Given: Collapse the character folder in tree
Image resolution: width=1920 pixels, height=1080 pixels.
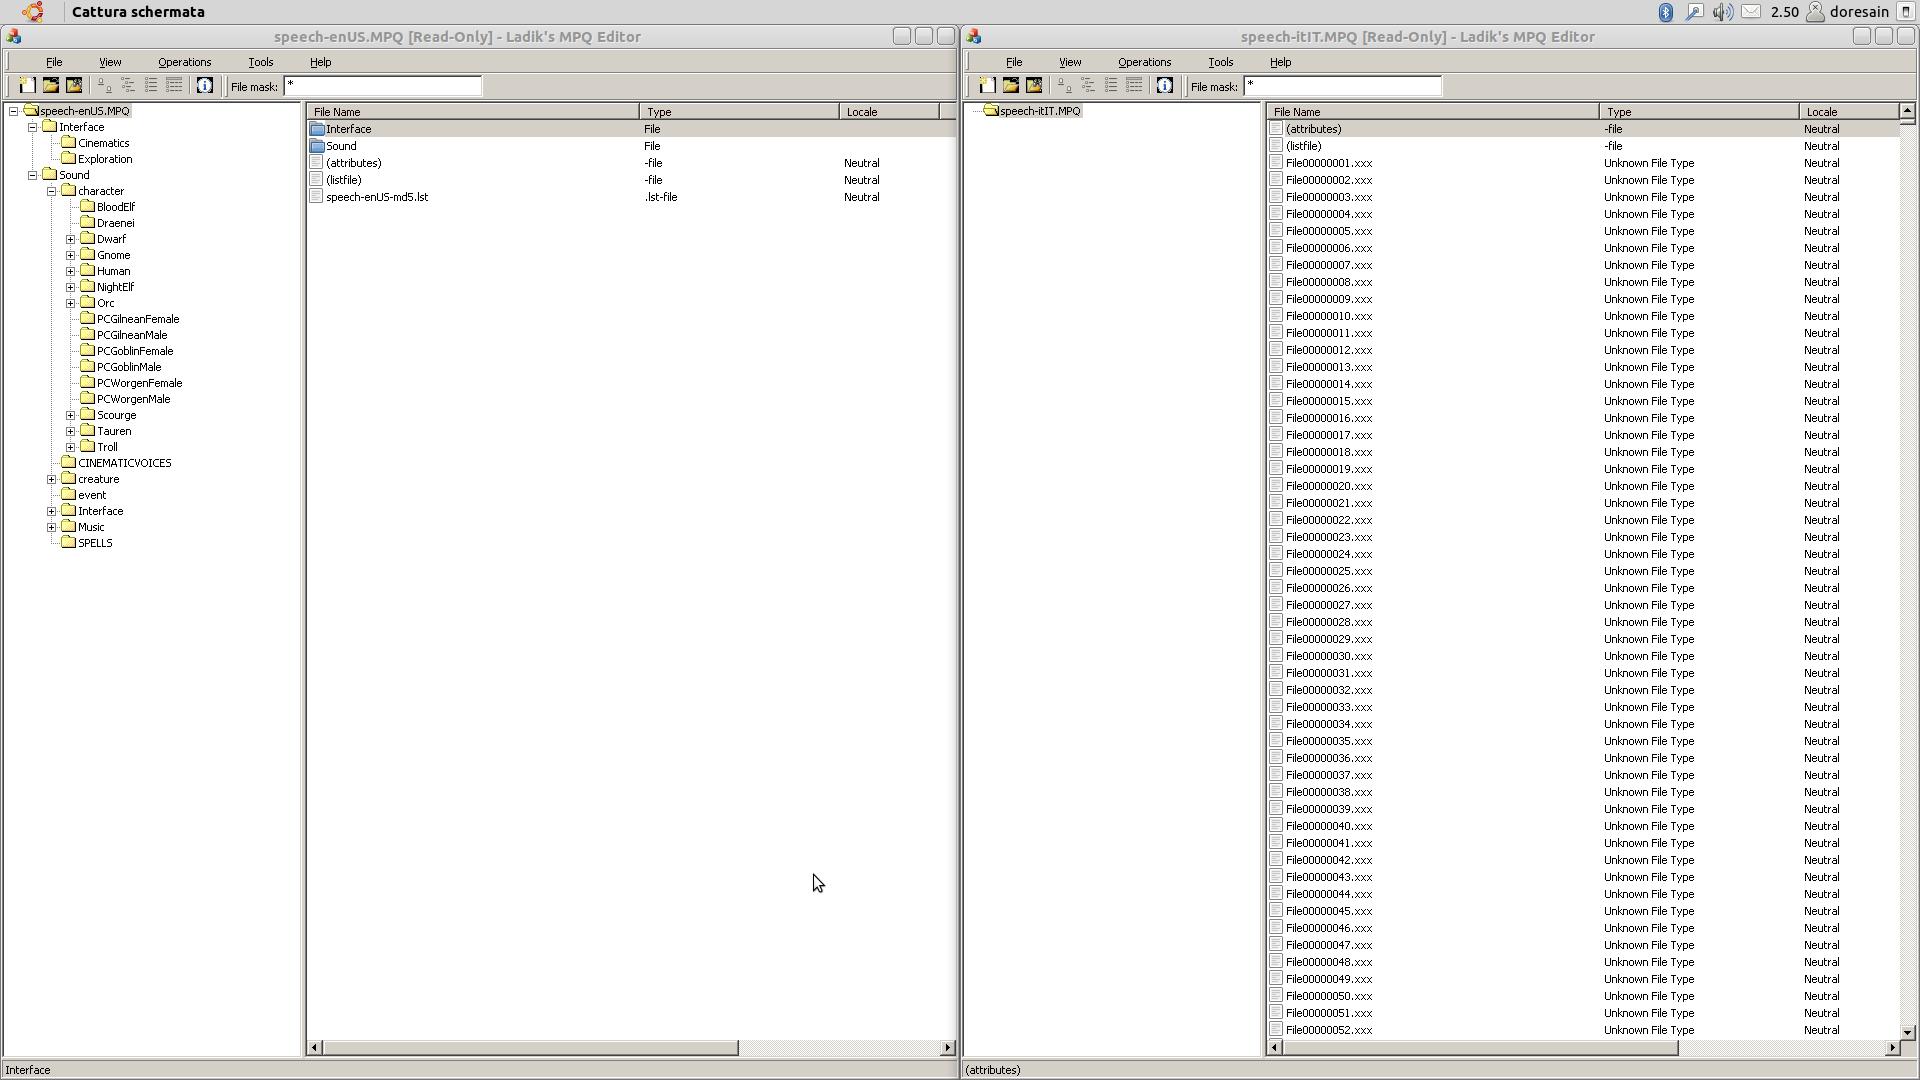Looking at the screenshot, I should coord(52,191).
